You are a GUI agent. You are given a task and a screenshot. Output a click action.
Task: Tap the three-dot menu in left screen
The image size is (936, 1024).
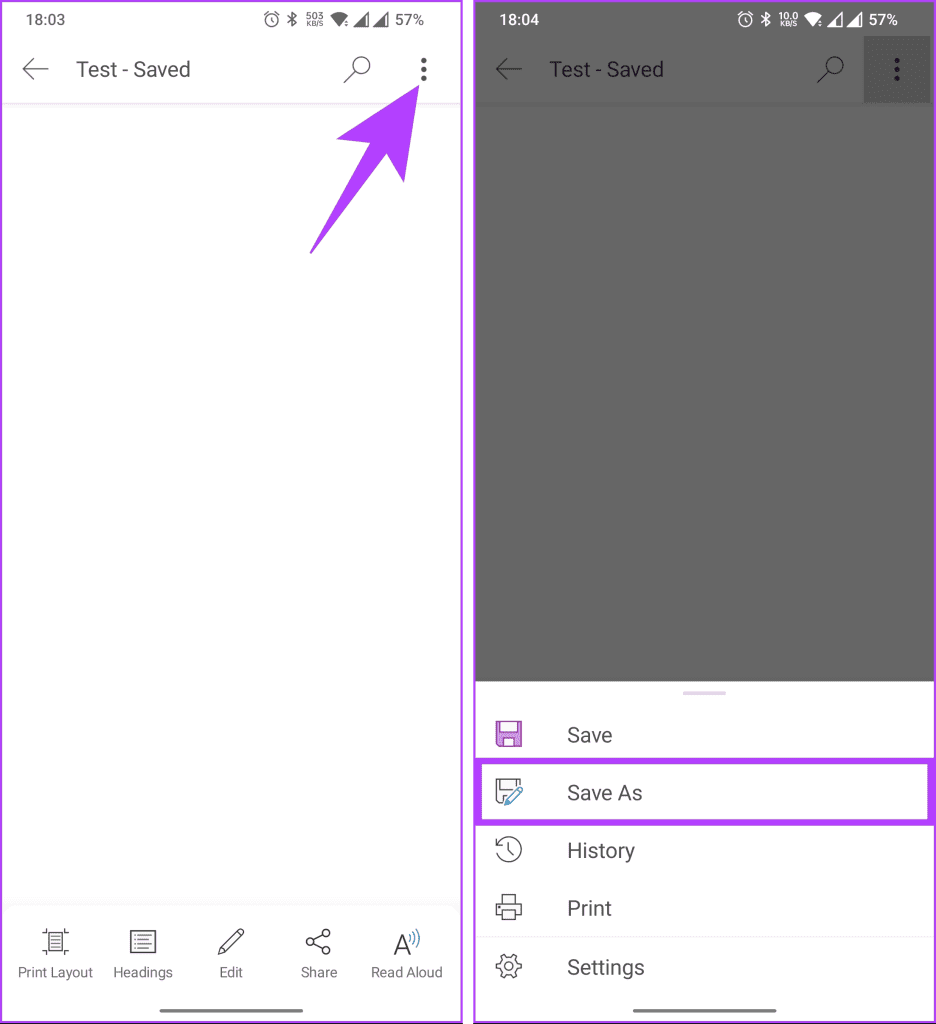tap(423, 69)
